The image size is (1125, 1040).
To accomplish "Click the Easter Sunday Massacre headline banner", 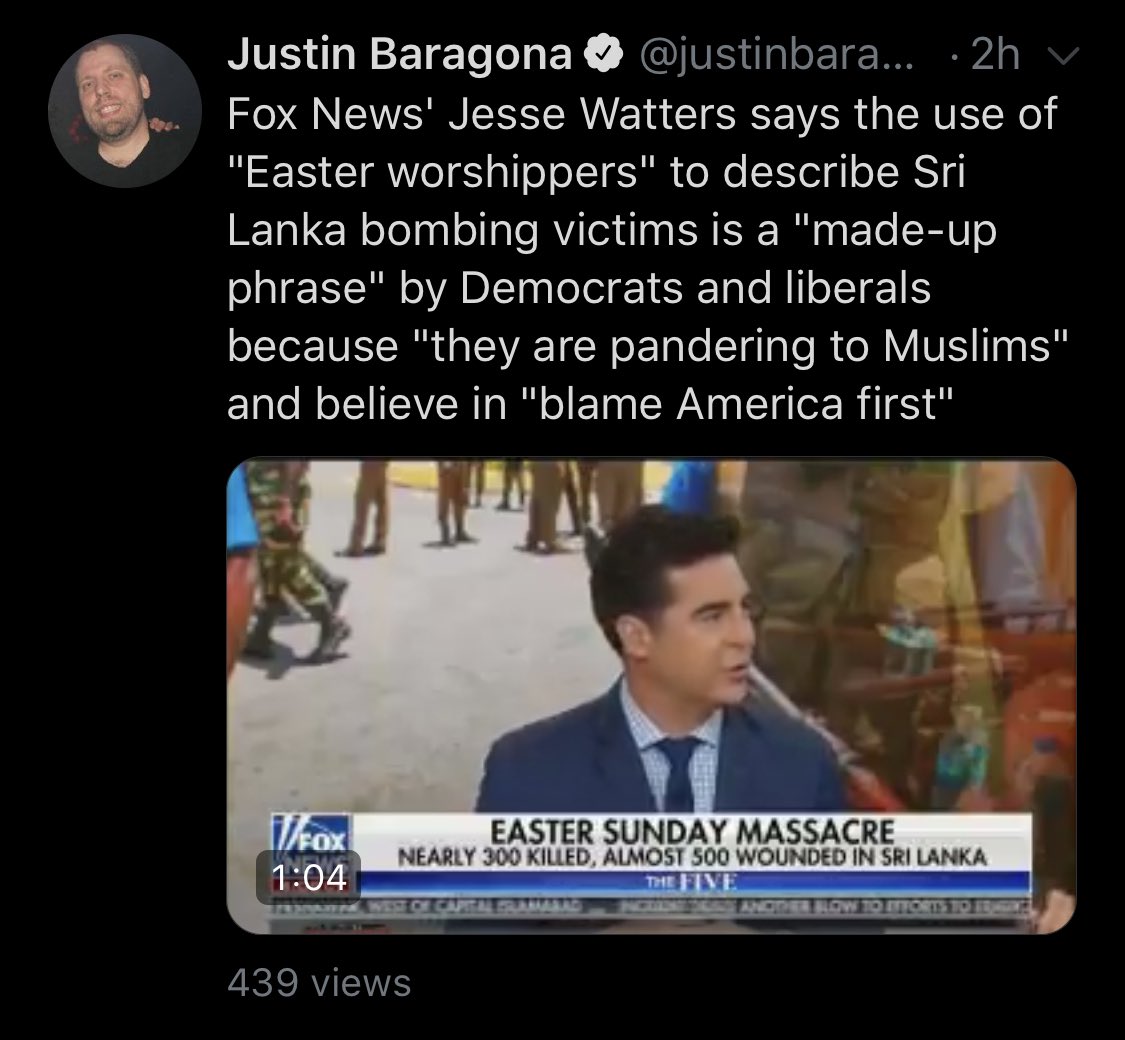I will click(x=692, y=831).
